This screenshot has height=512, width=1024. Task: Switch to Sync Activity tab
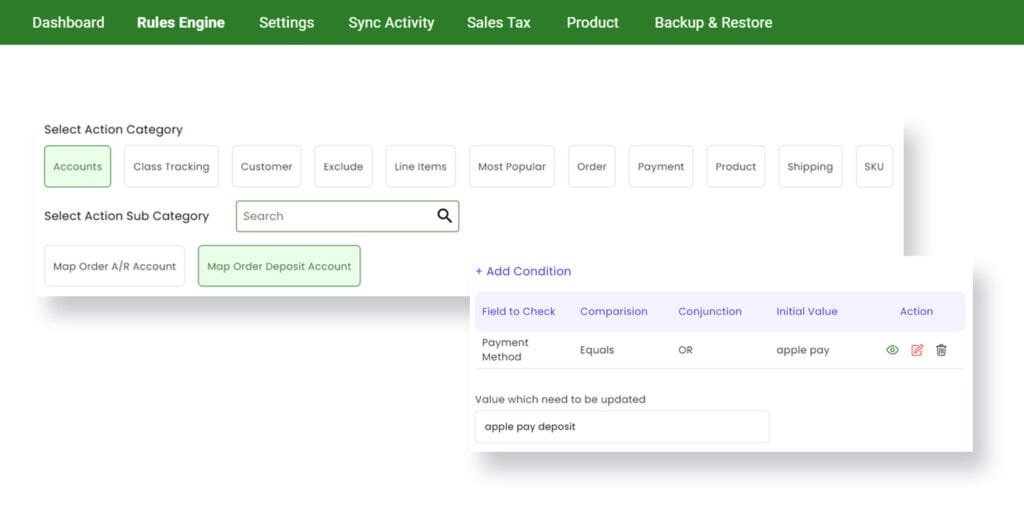391,22
